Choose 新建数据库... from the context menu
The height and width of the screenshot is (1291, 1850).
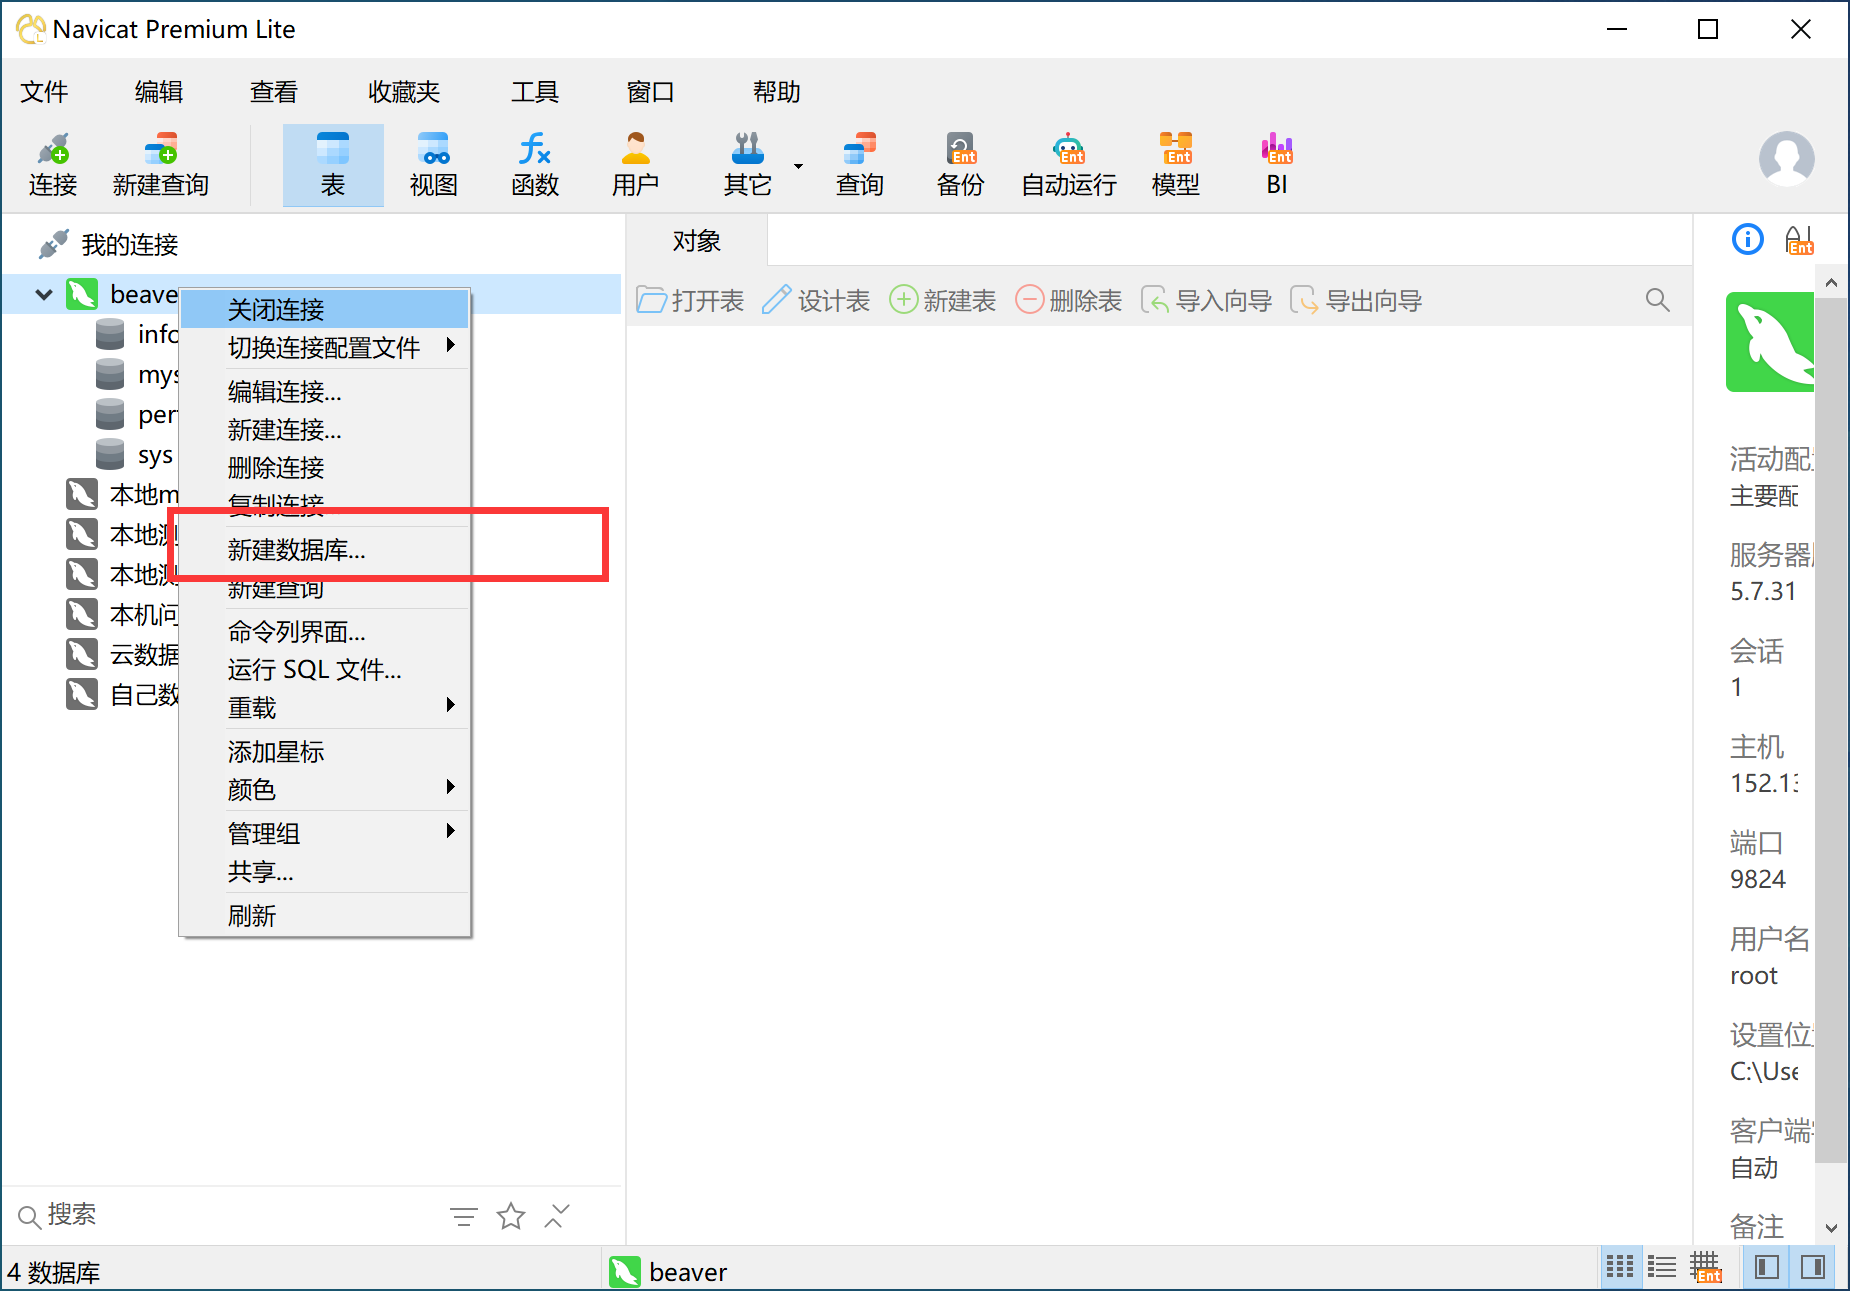pos(324,550)
